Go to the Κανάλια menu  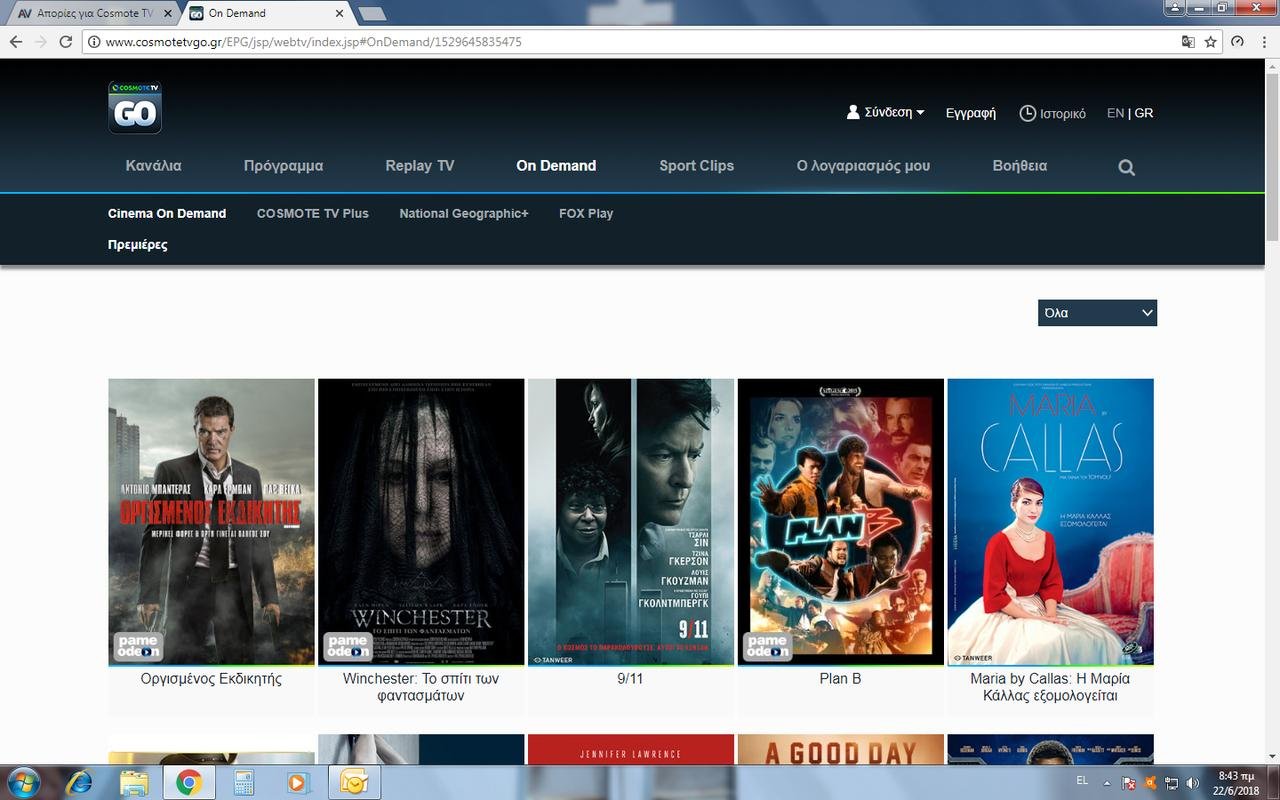tap(154, 166)
